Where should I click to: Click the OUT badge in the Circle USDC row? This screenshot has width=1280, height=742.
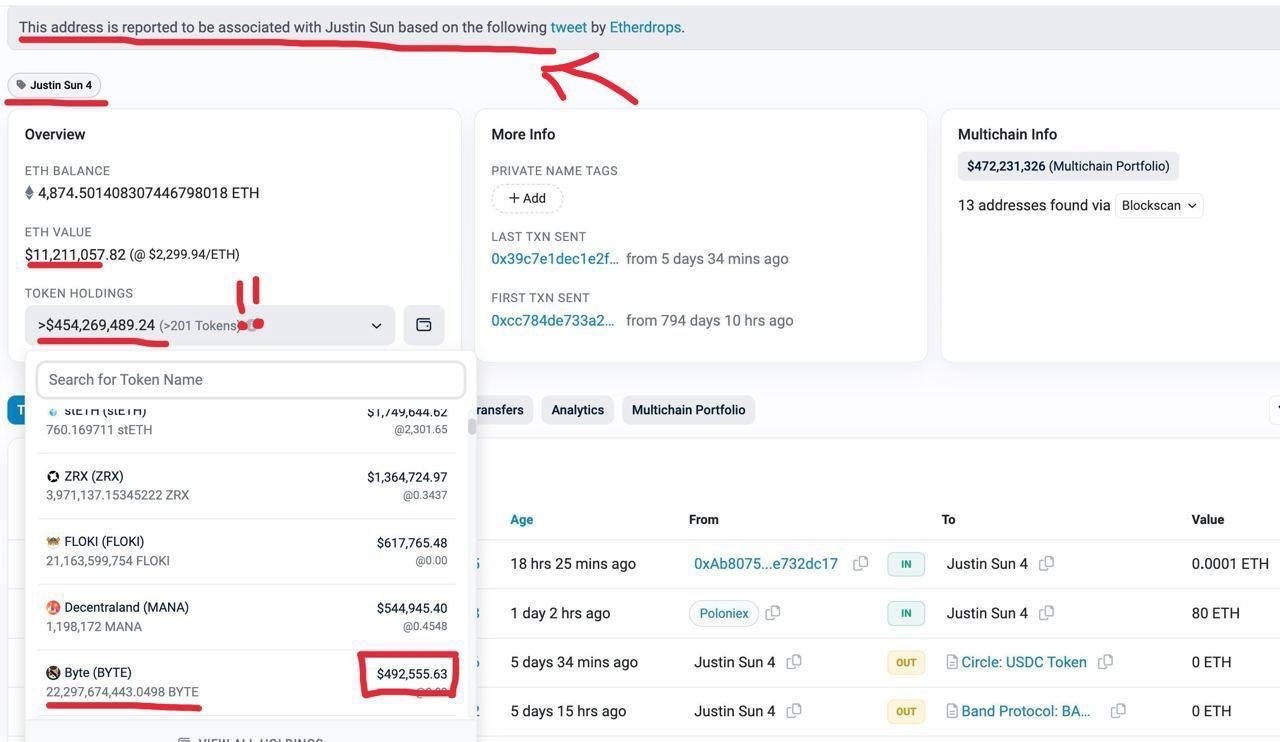(x=906, y=662)
